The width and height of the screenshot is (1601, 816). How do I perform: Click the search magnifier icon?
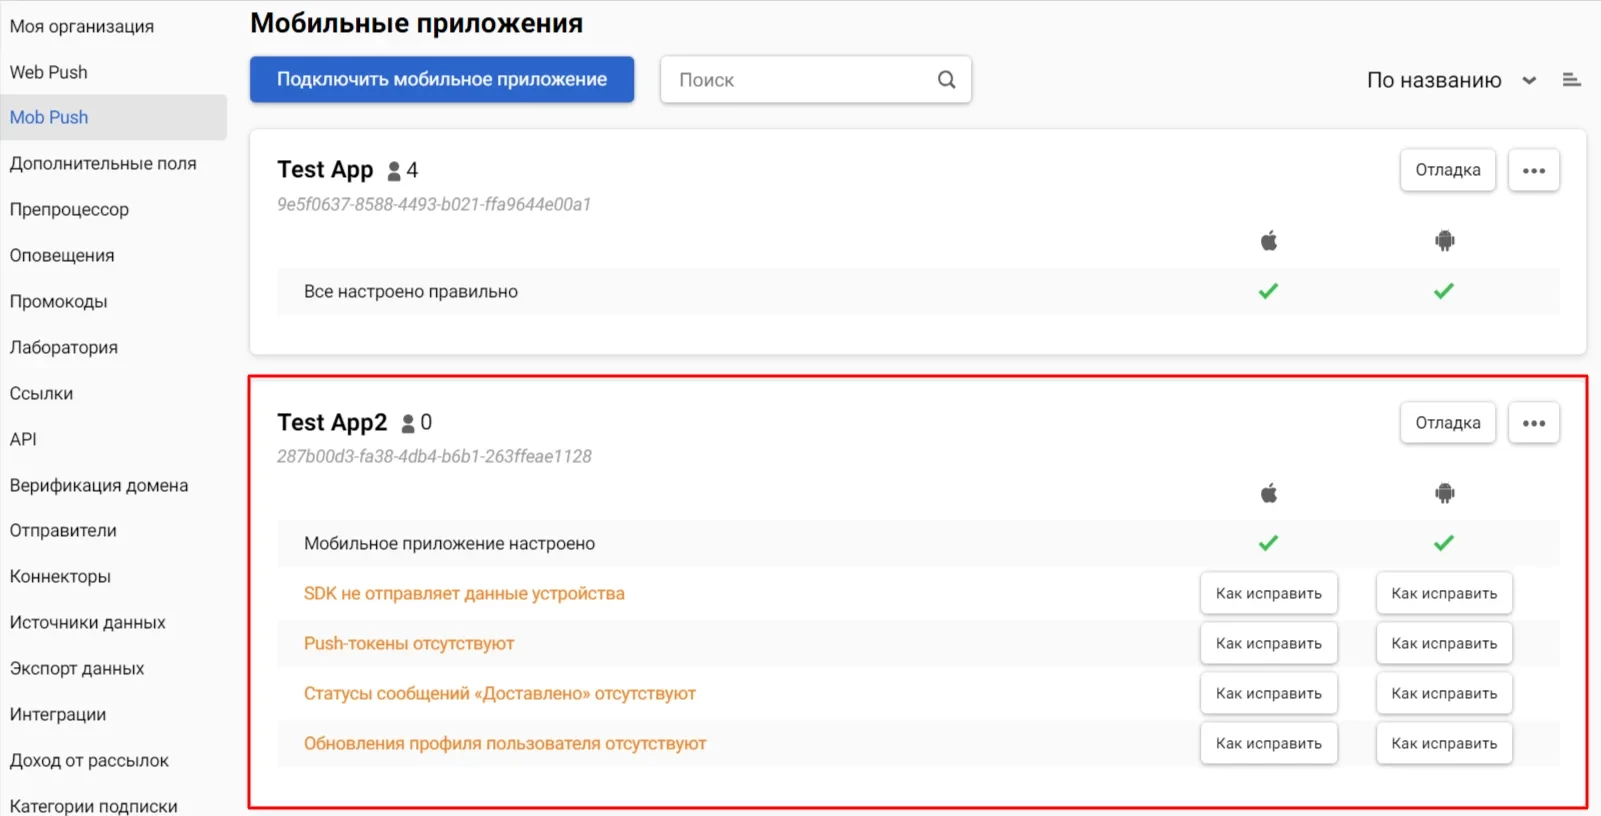click(946, 80)
